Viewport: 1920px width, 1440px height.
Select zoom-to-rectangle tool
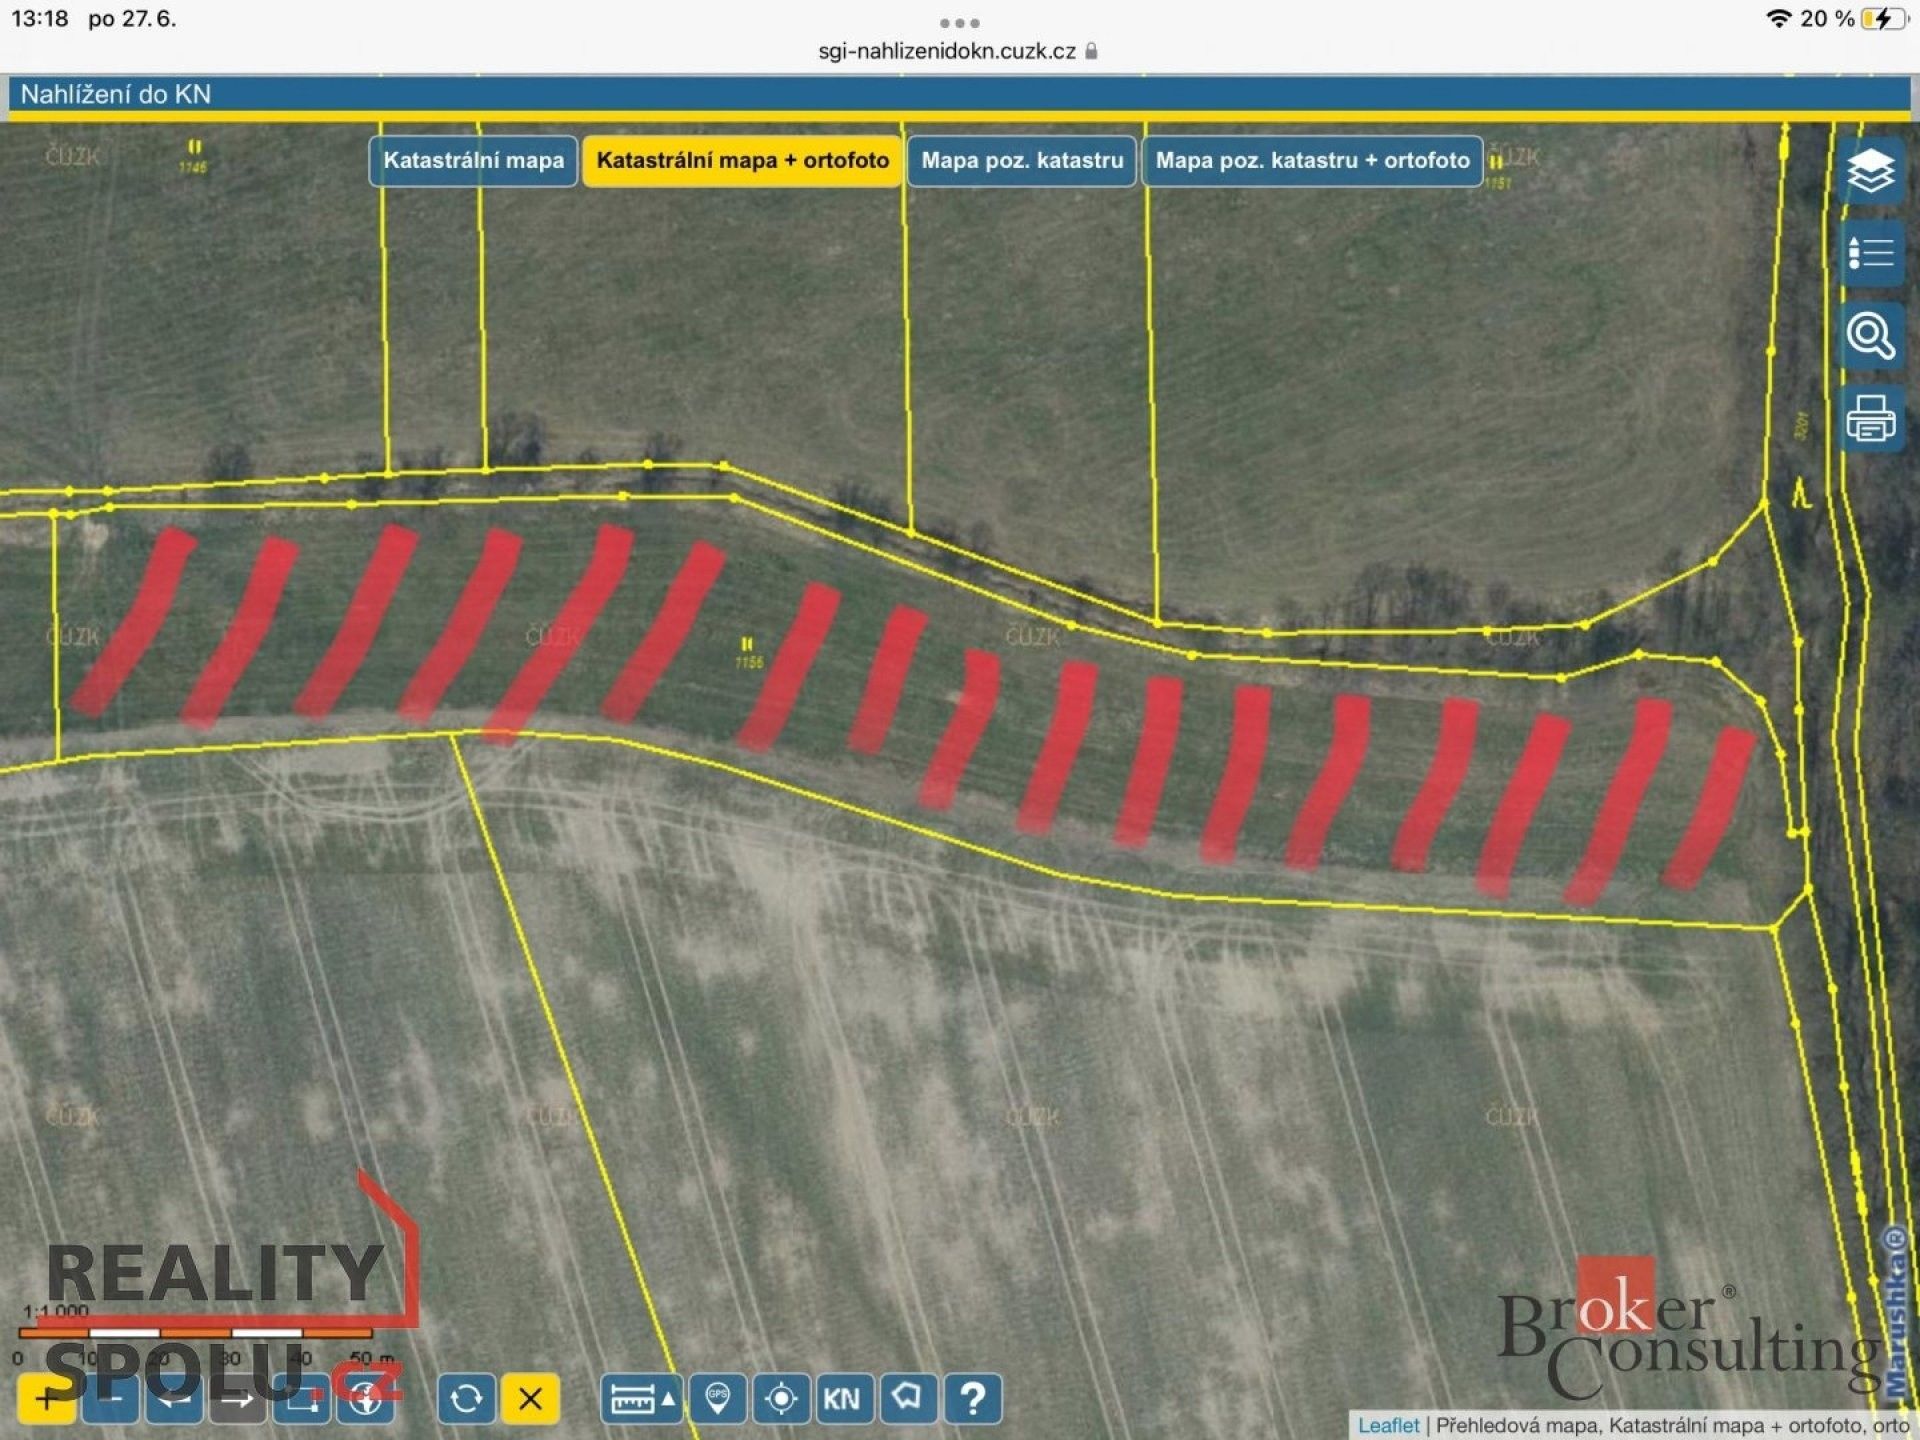[x=302, y=1398]
